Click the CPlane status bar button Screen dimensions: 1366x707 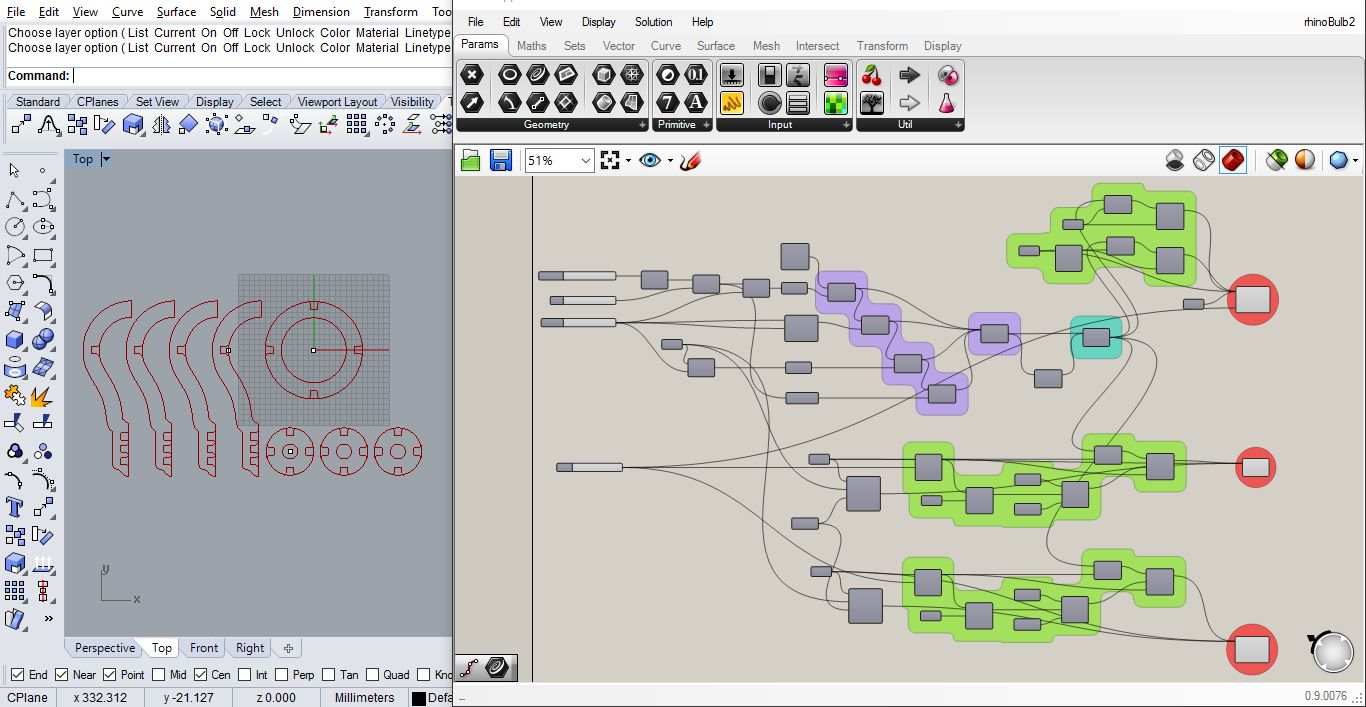29,698
